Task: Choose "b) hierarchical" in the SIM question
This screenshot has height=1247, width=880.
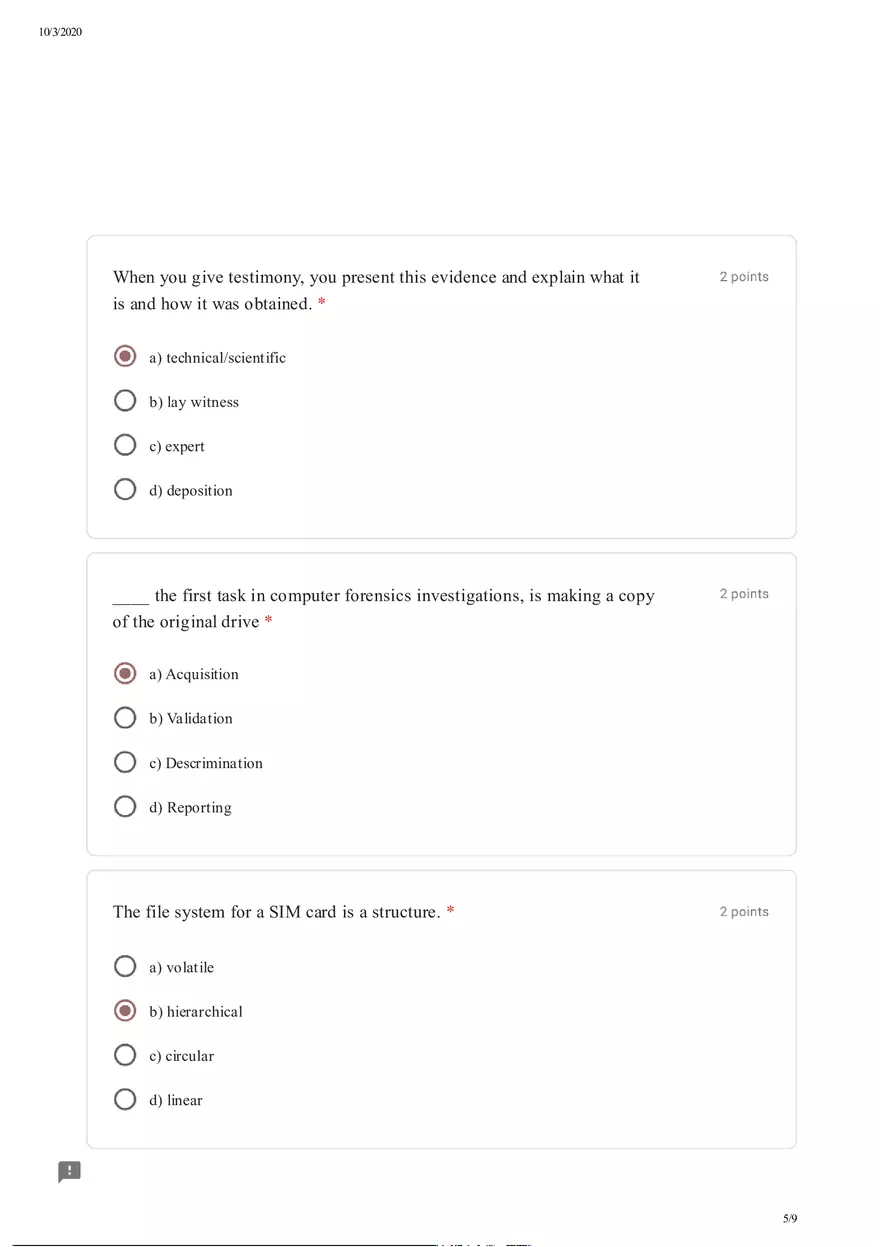Action: 125,1010
